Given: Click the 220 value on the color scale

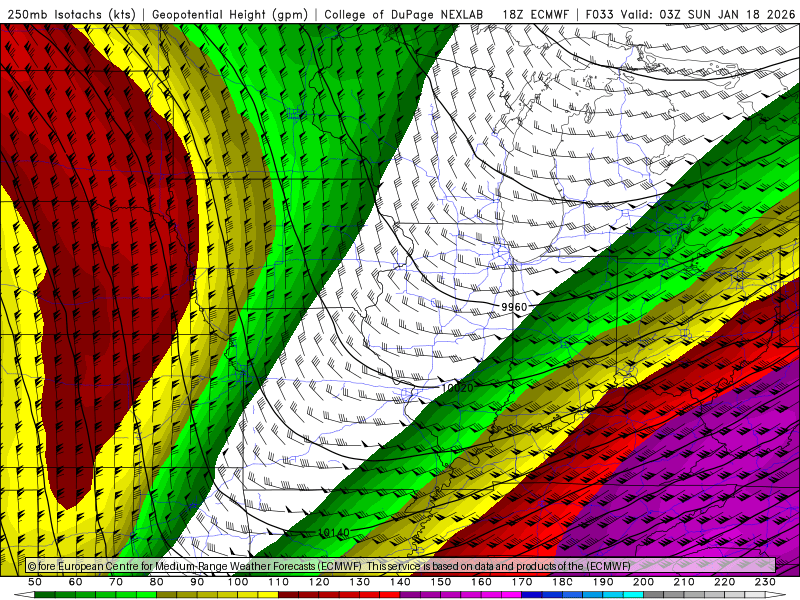Looking at the screenshot, I should click(725, 582).
